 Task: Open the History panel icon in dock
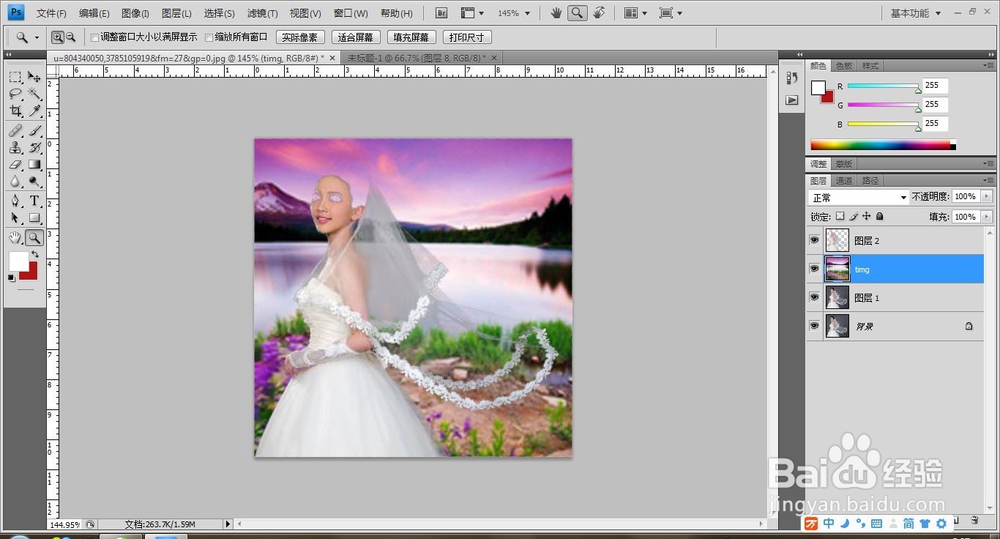click(x=791, y=78)
